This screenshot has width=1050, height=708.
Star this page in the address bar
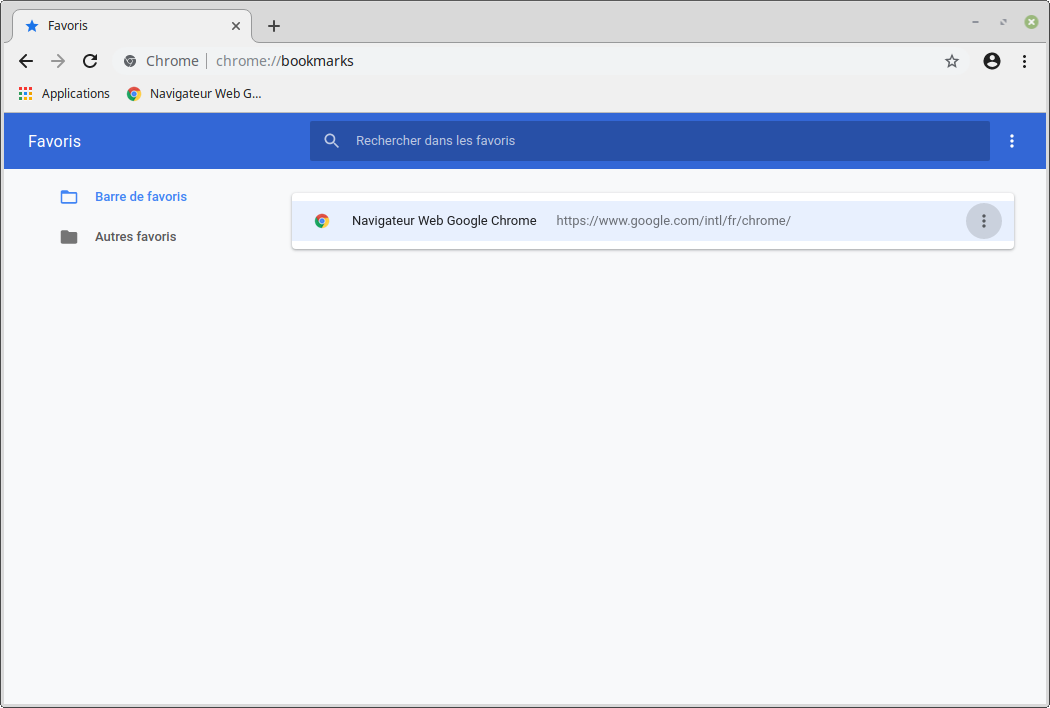[952, 61]
